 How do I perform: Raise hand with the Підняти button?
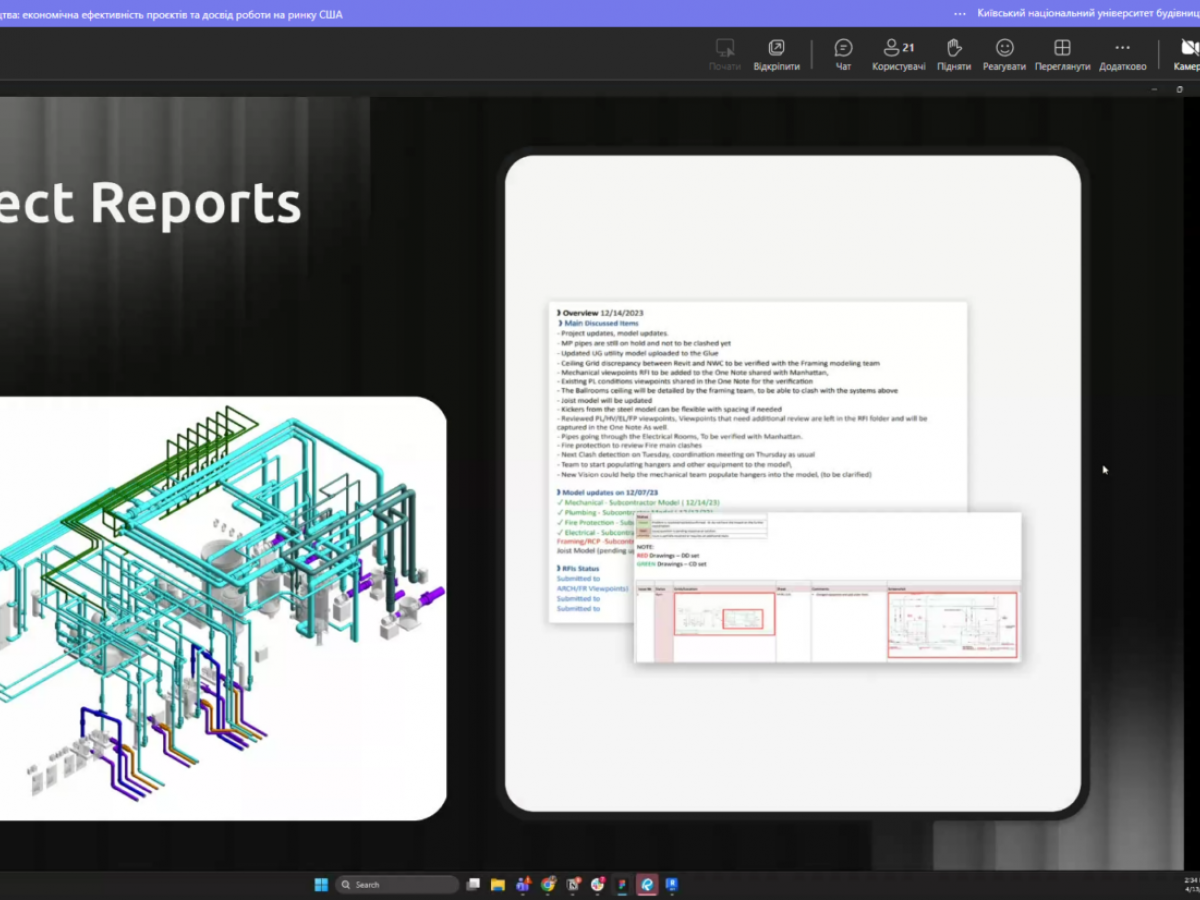953,55
